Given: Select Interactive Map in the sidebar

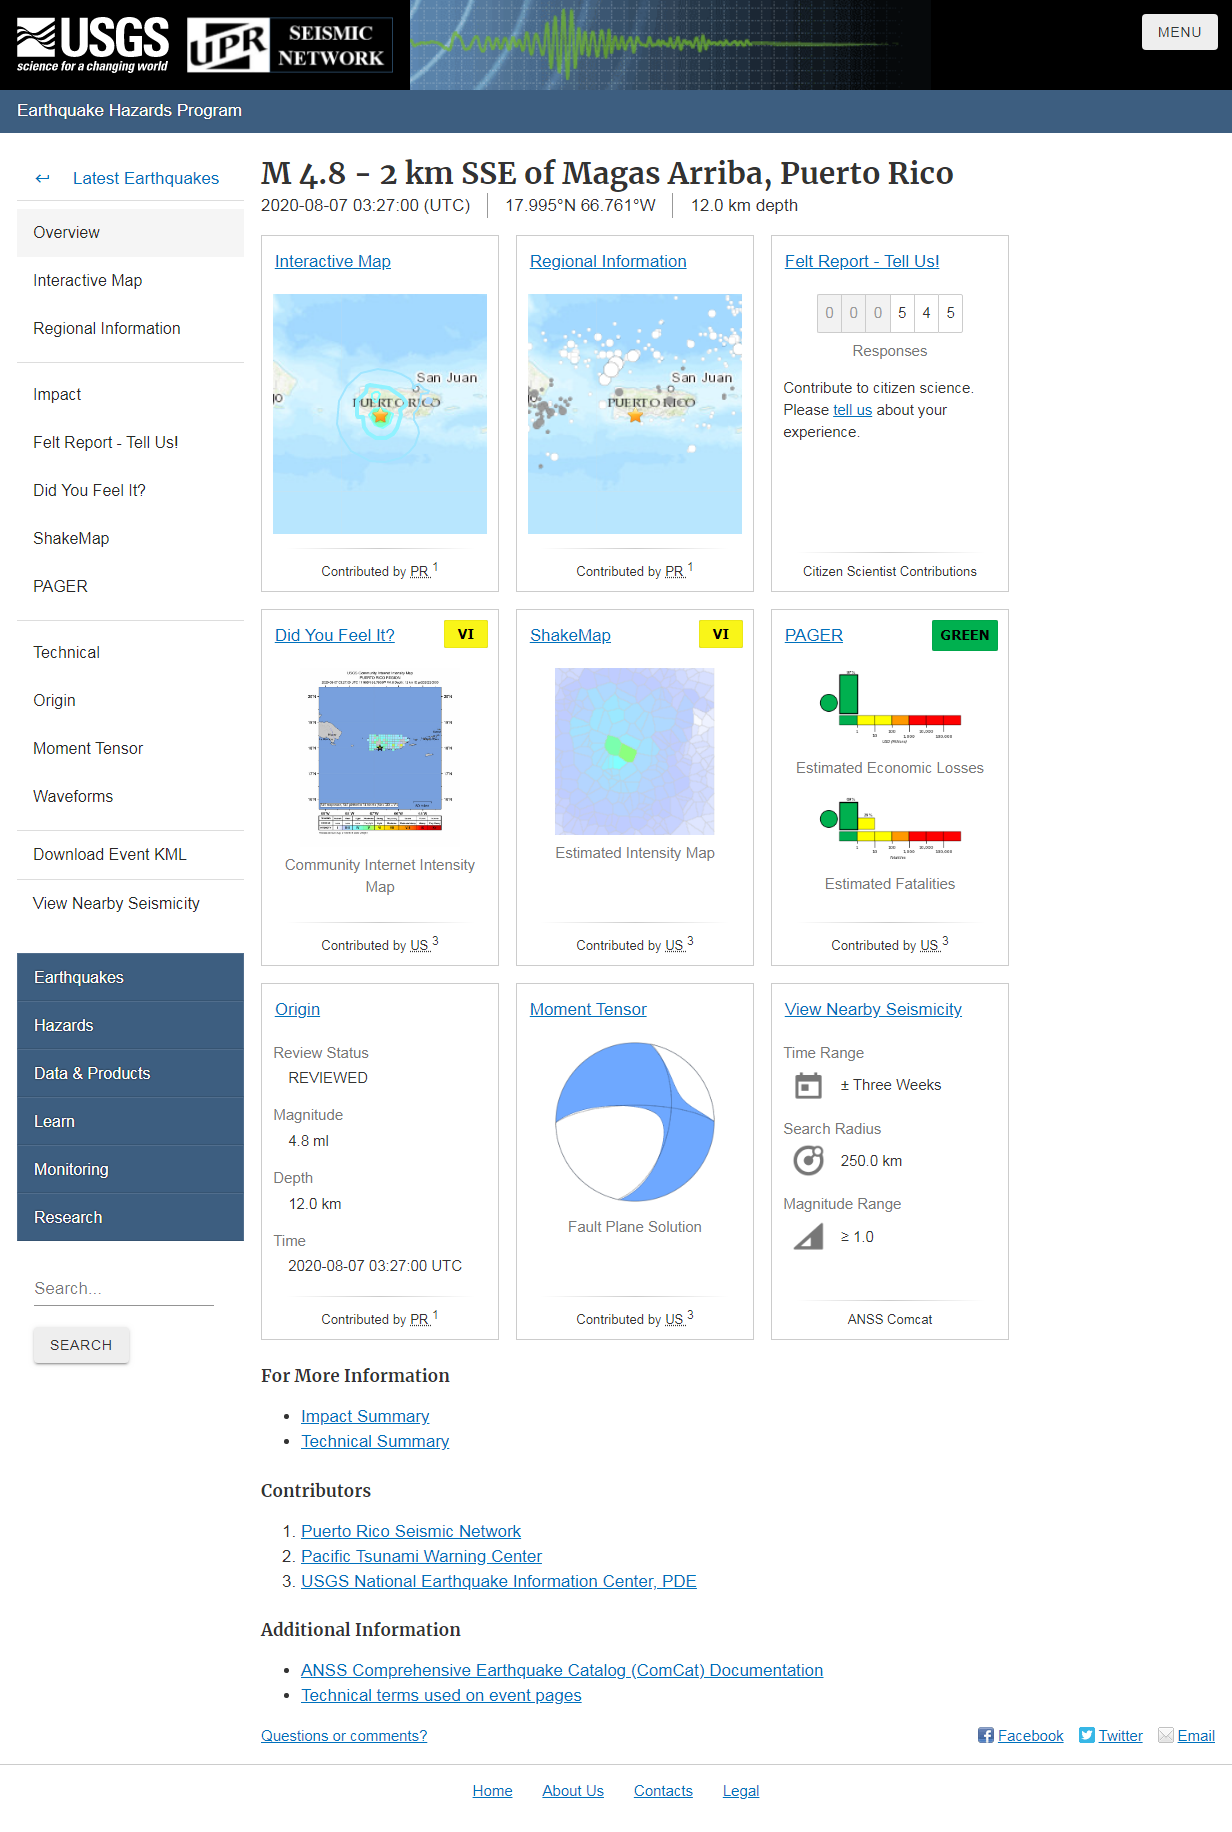Looking at the screenshot, I should pos(130,280).
